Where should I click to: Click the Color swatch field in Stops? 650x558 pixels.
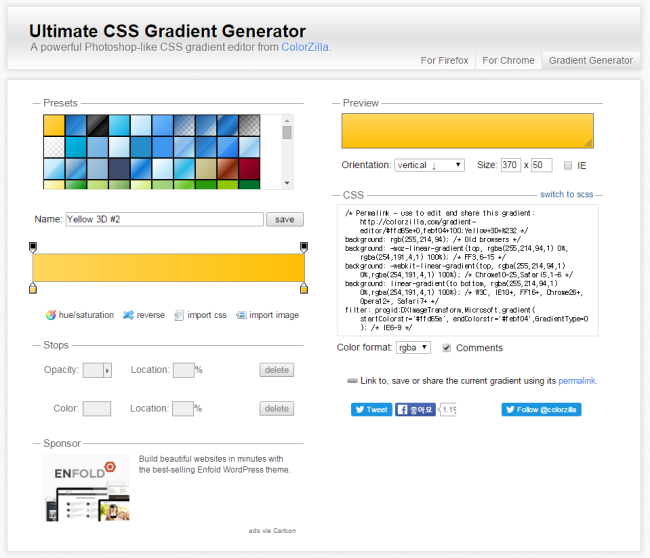click(97, 409)
